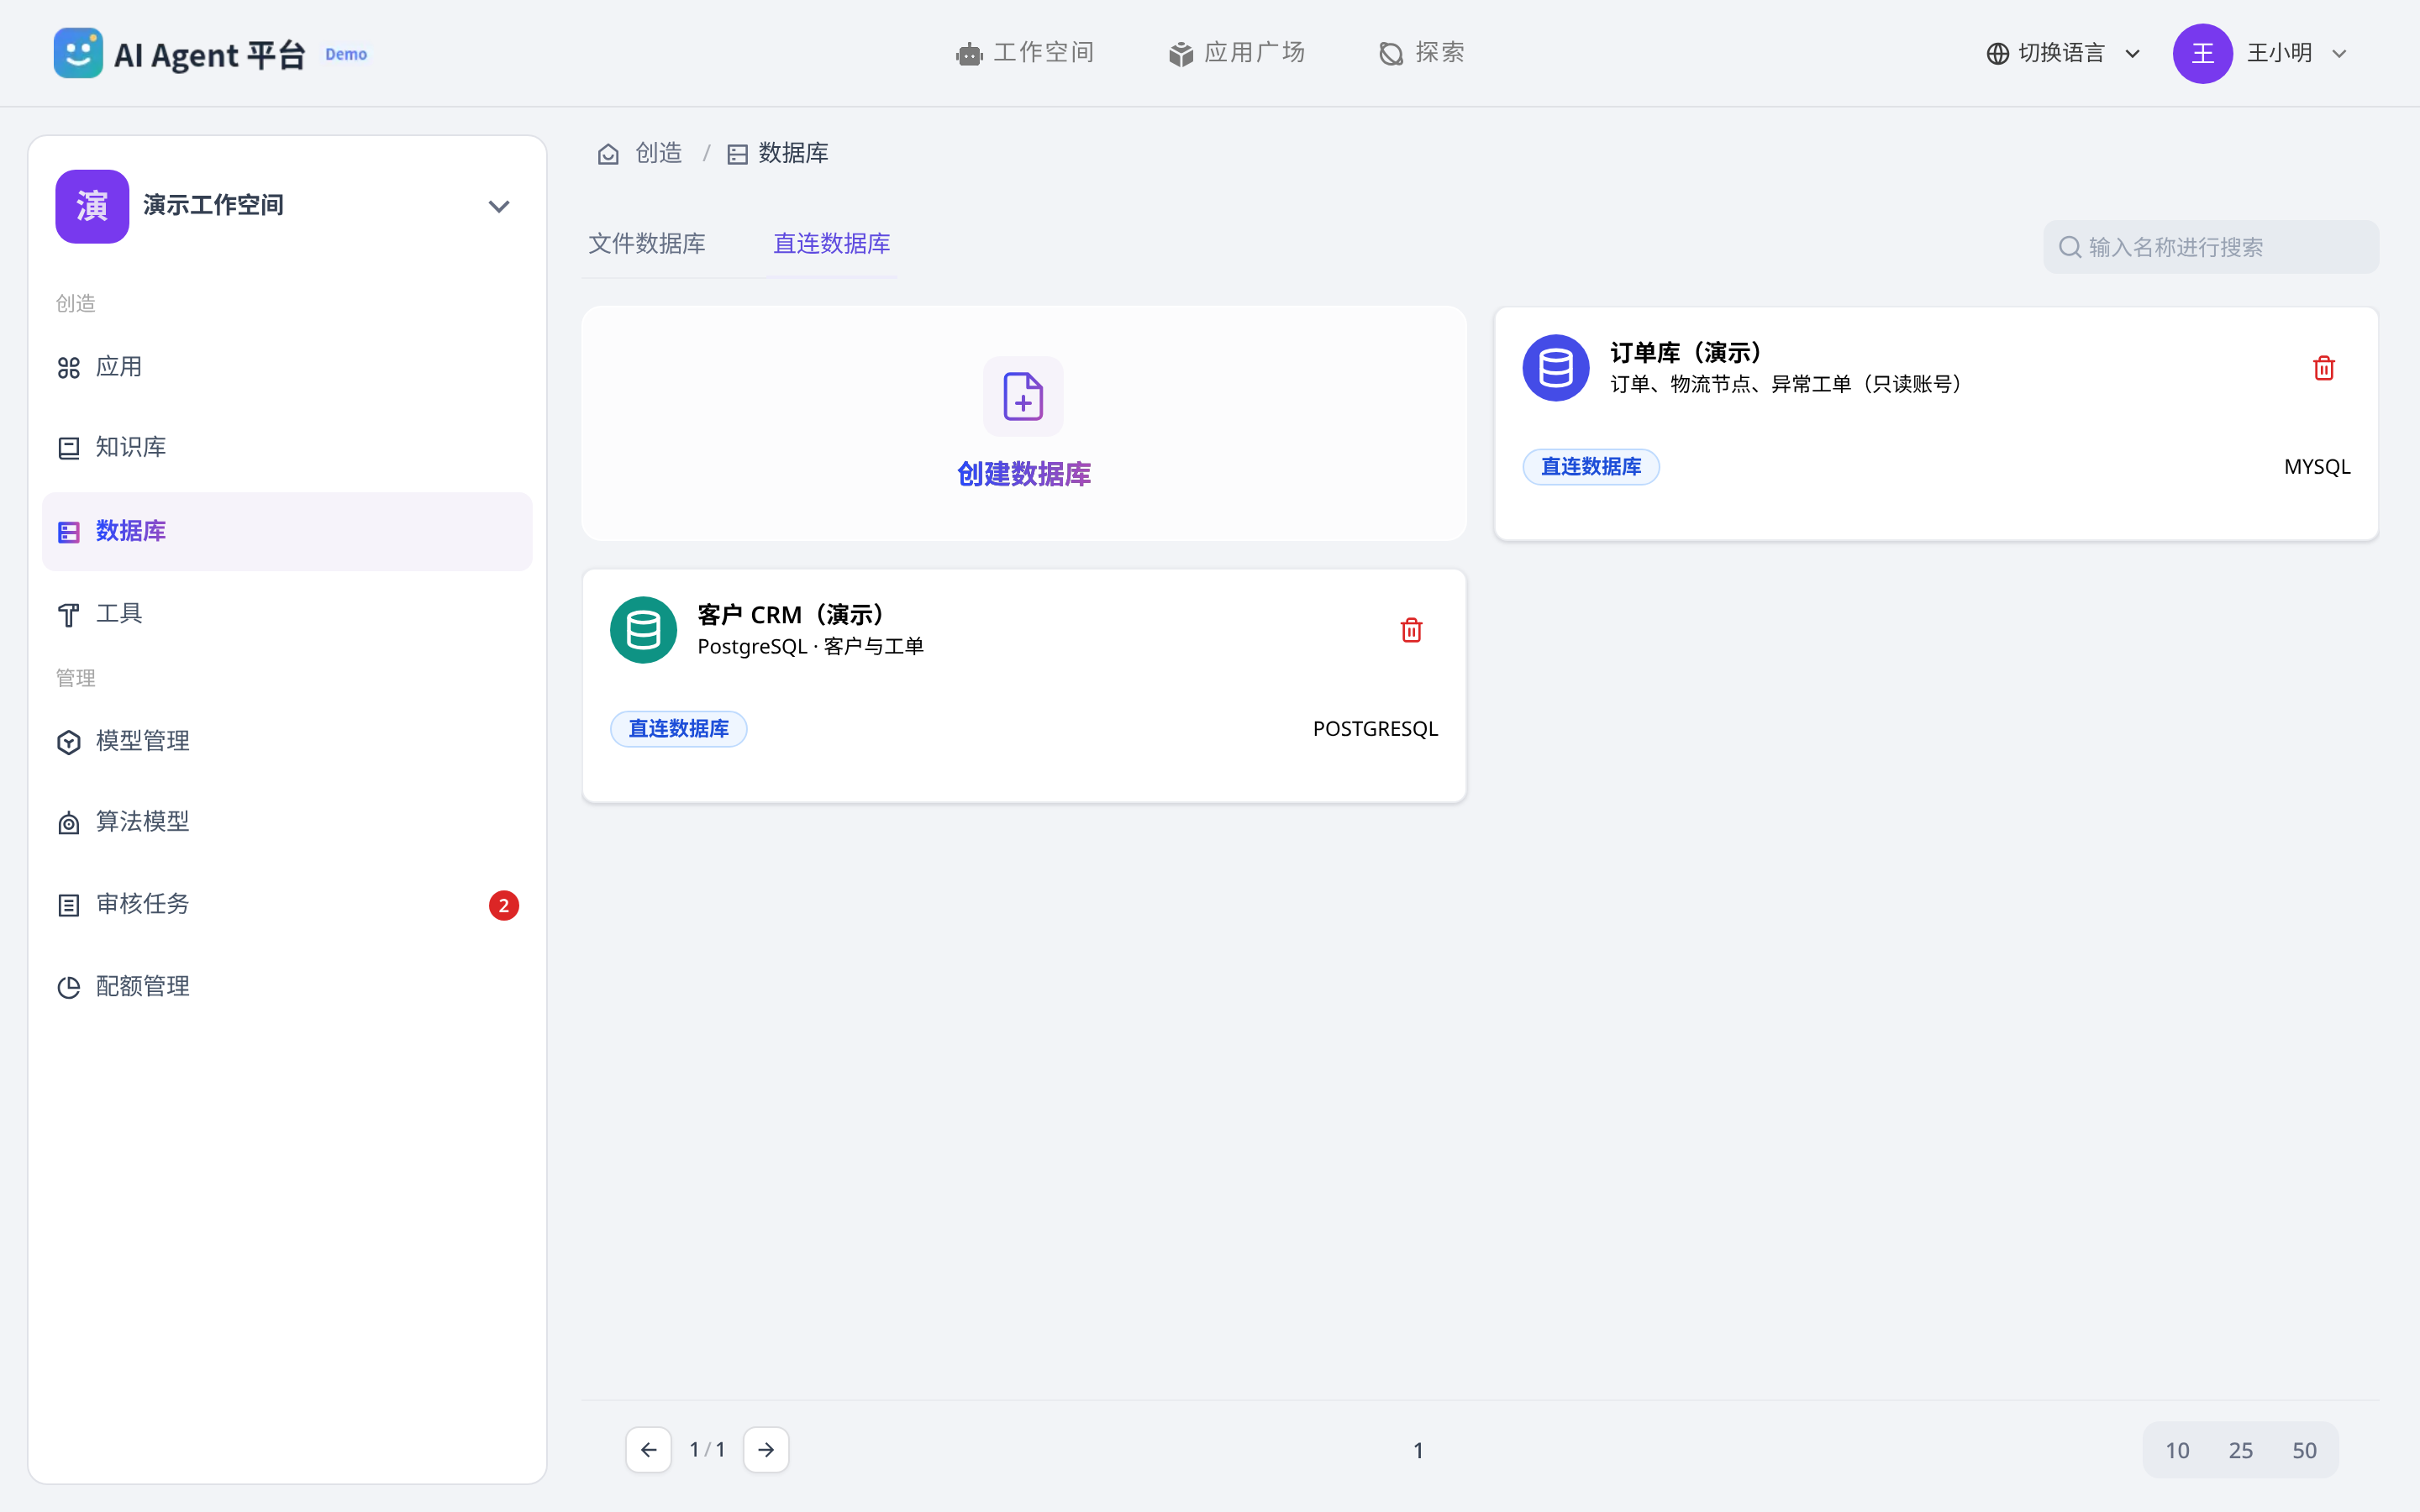Go to the next page arrow

(x=766, y=1450)
